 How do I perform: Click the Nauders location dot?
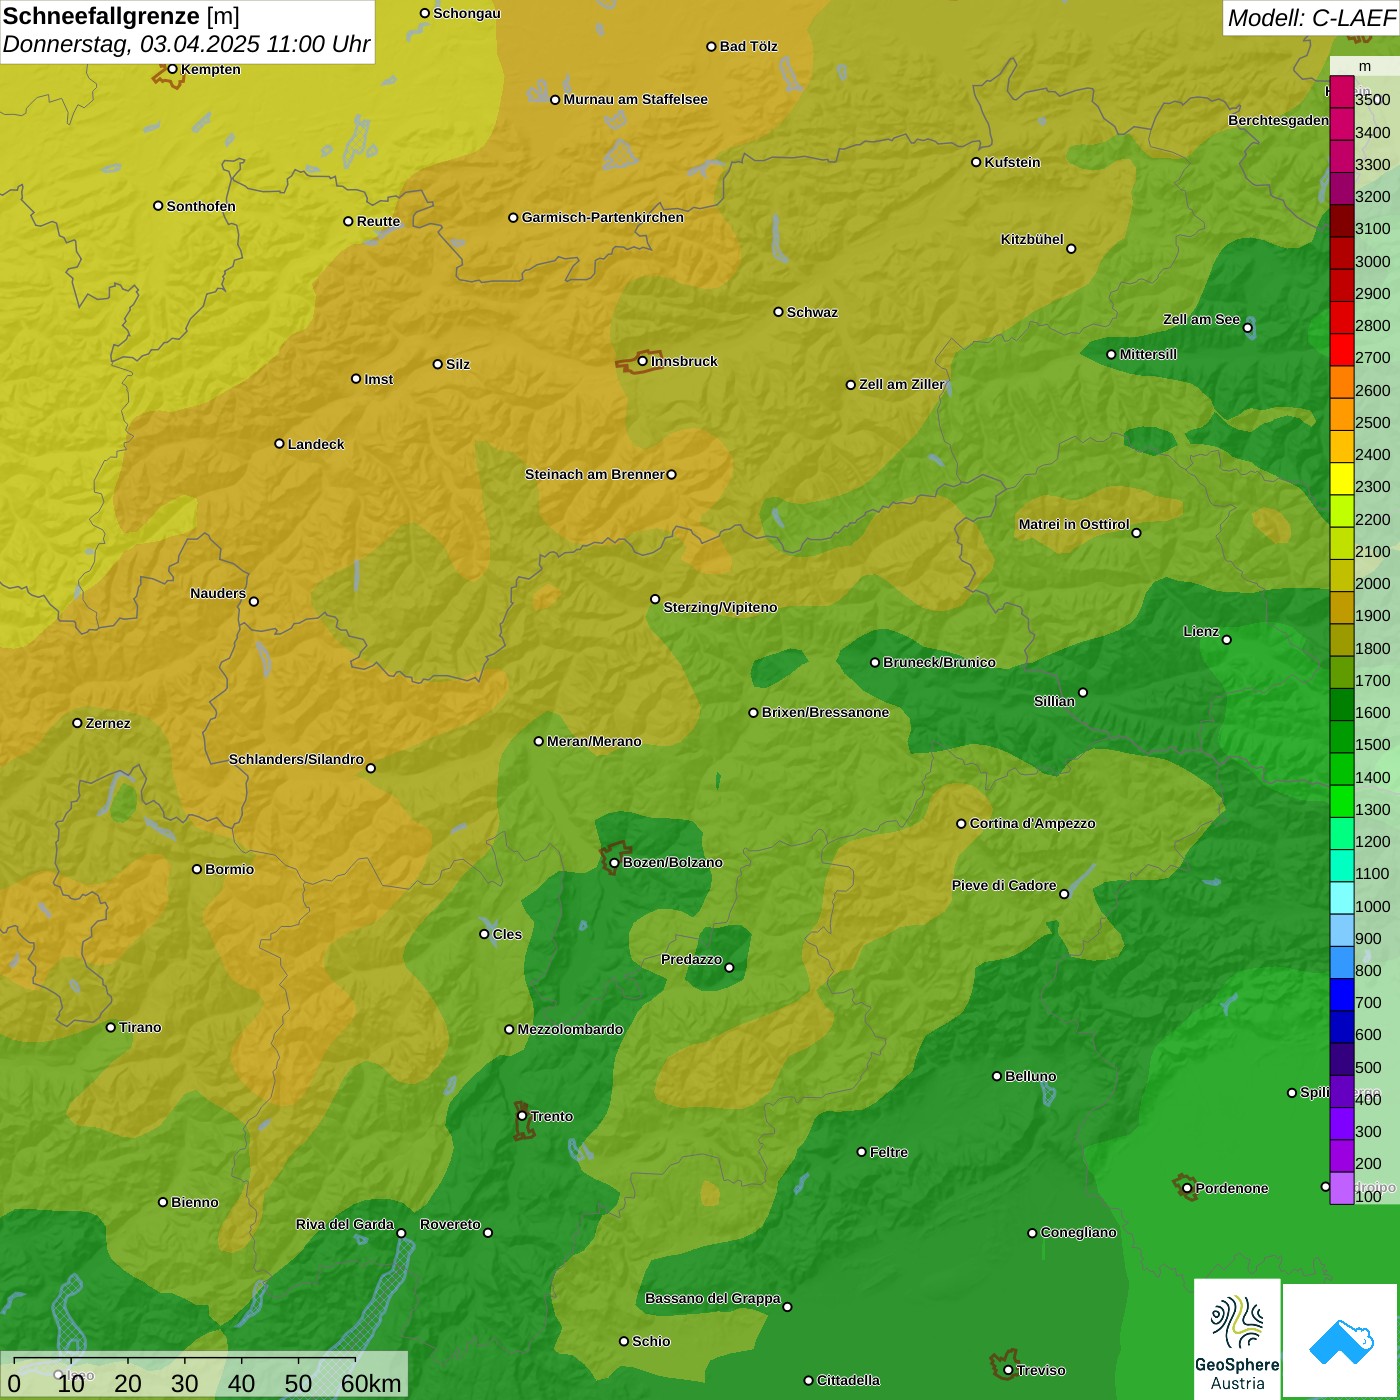254,601
